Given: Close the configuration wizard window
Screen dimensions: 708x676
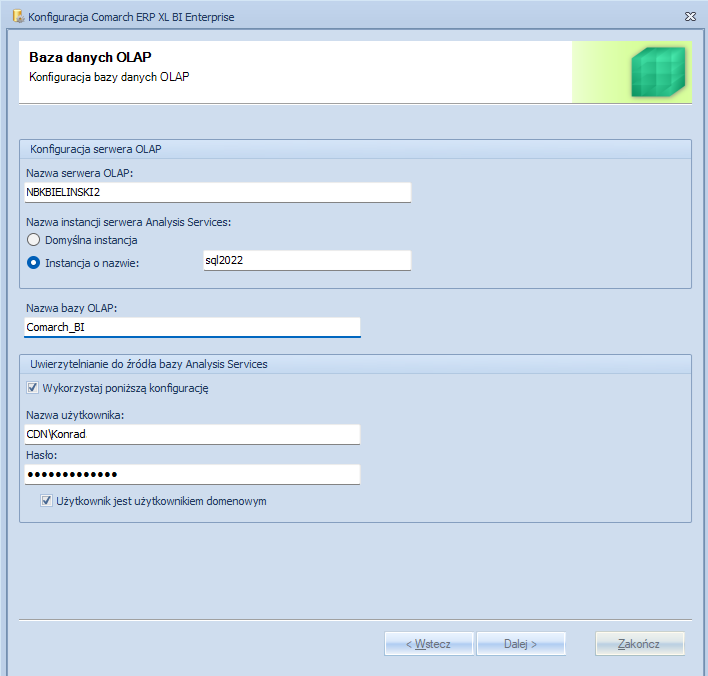Looking at the screenshot, I should pos(690,17).
